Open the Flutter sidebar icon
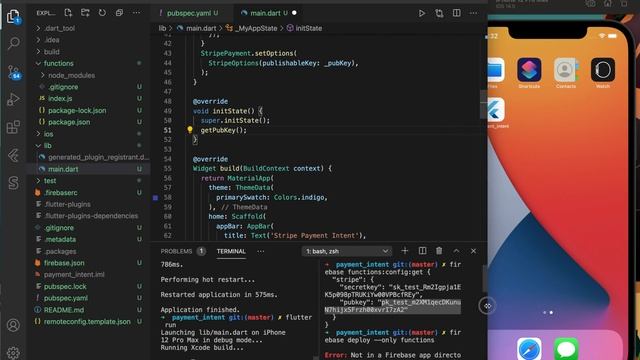 pos(13,155)
